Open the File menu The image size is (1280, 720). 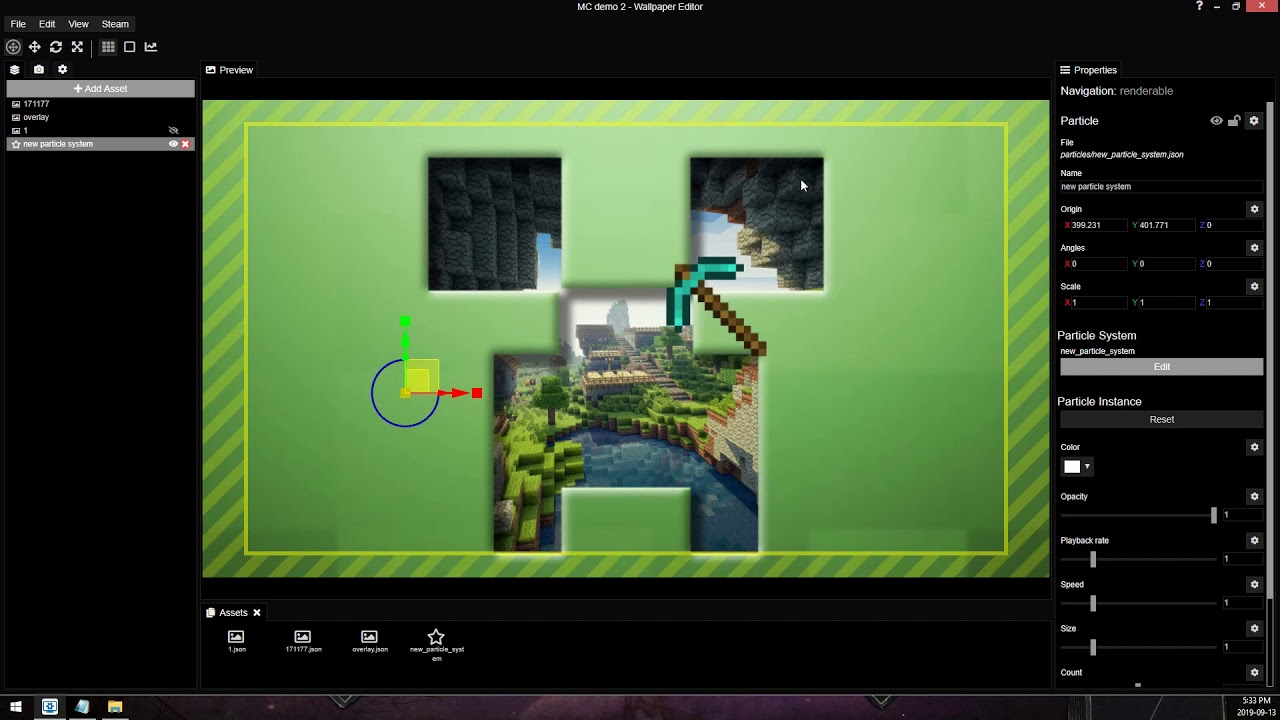click(x=18, y=24)
